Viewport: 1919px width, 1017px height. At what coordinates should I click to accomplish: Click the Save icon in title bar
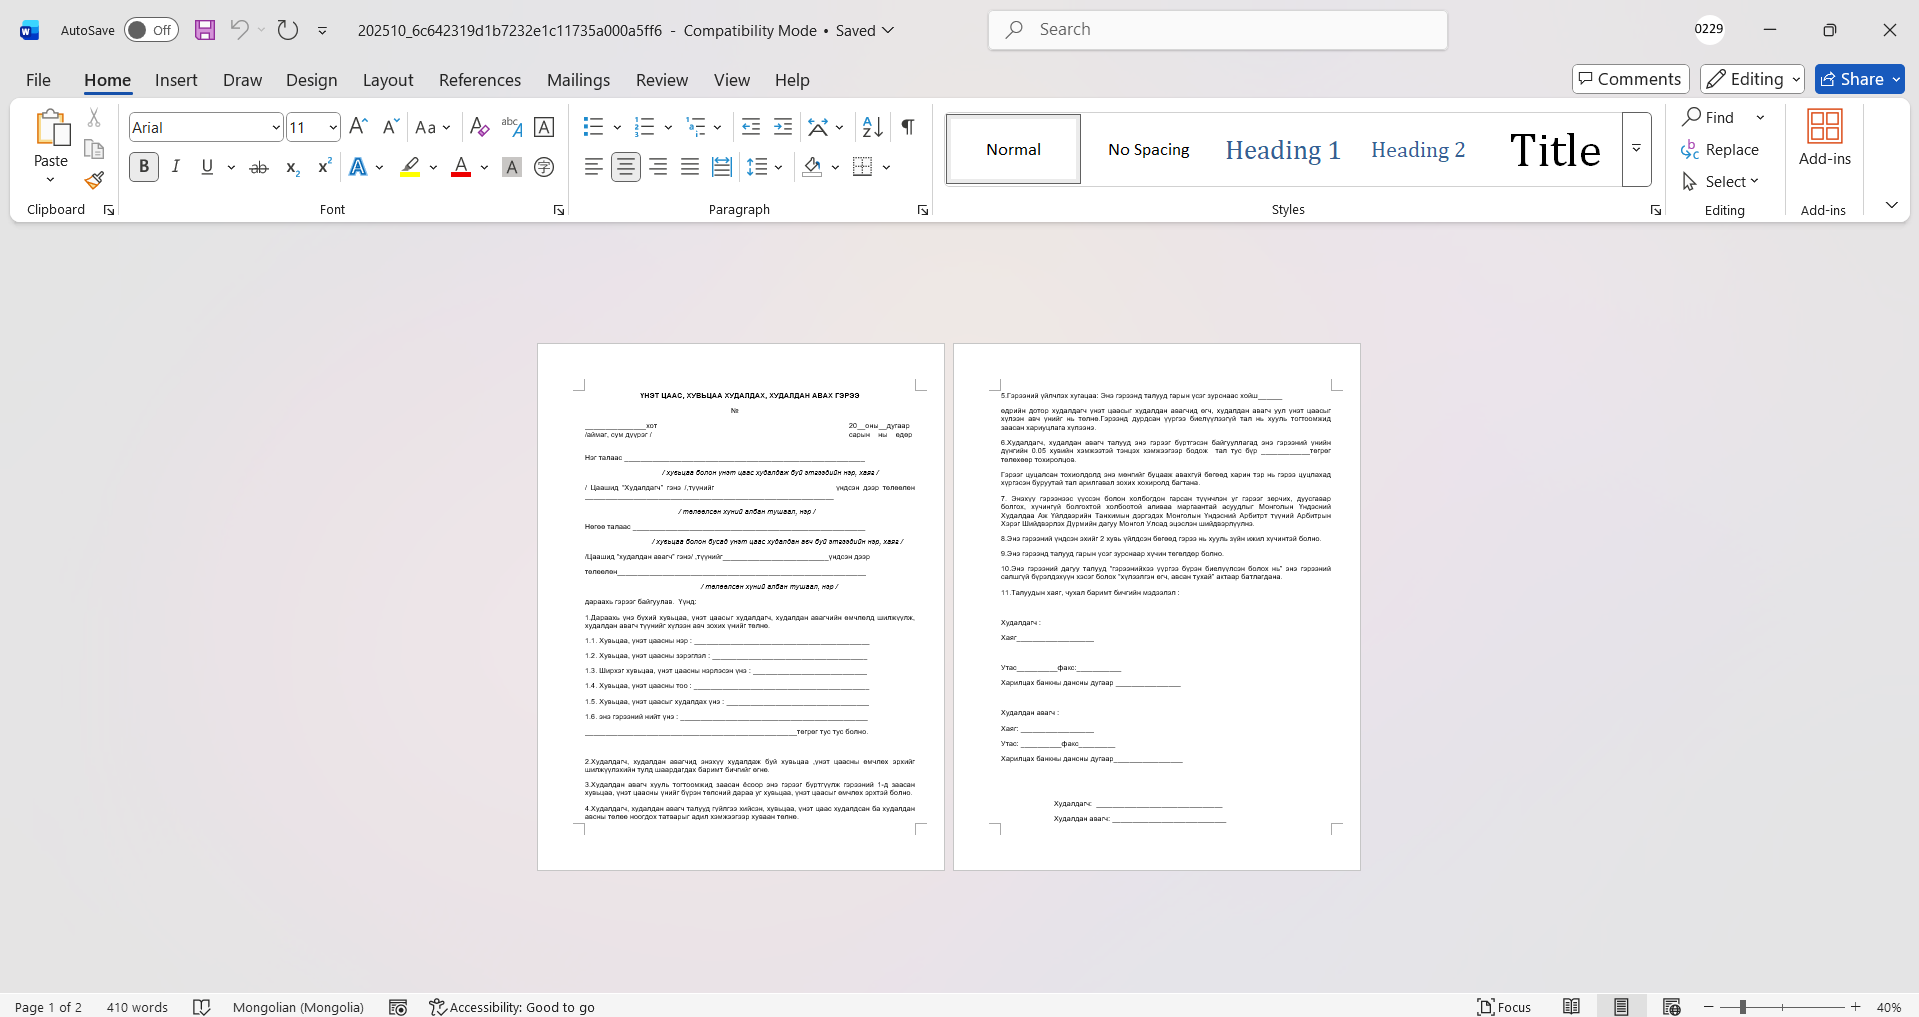[x=205, y=30]
